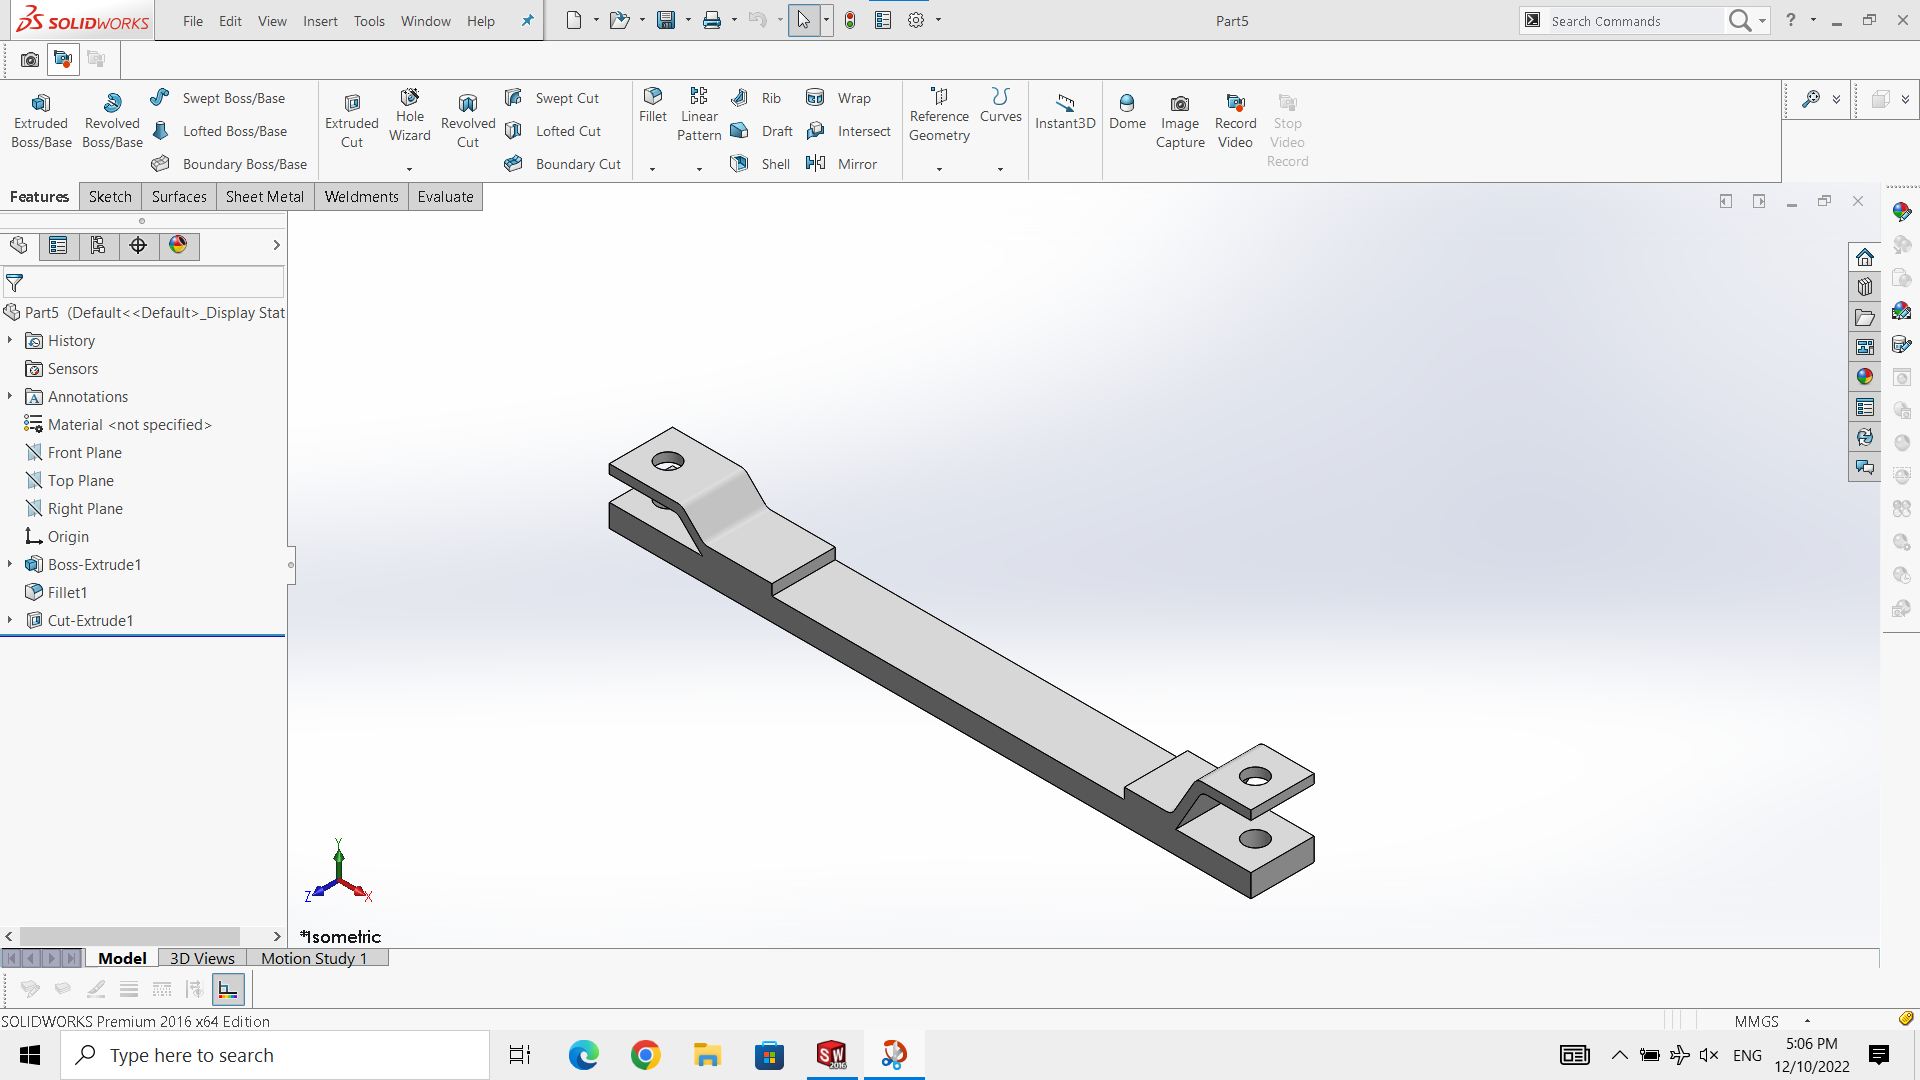
Task: Select the Rib tool
Action: point(756,98)
